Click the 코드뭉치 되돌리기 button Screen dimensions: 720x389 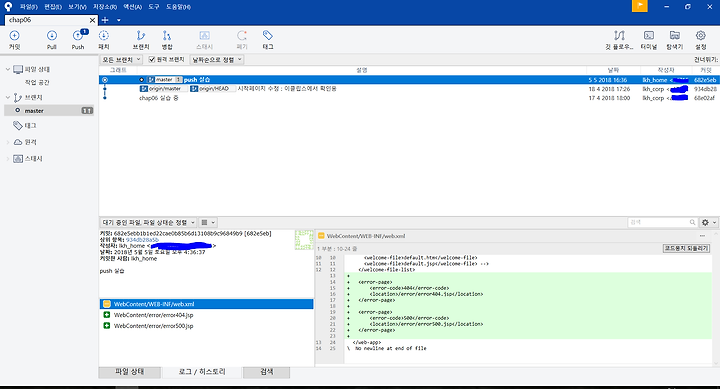tap(686, 248)
